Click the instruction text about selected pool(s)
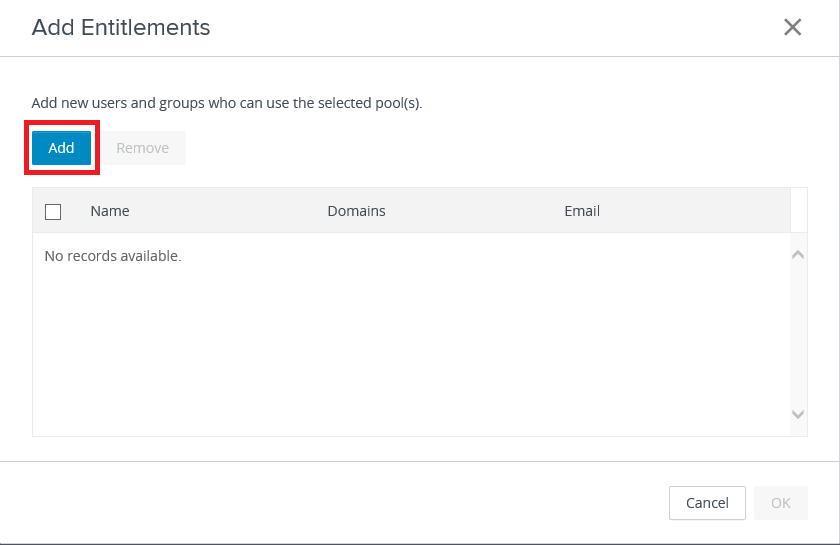The width and height of the screenshot is (840, 545). point(227,103)
